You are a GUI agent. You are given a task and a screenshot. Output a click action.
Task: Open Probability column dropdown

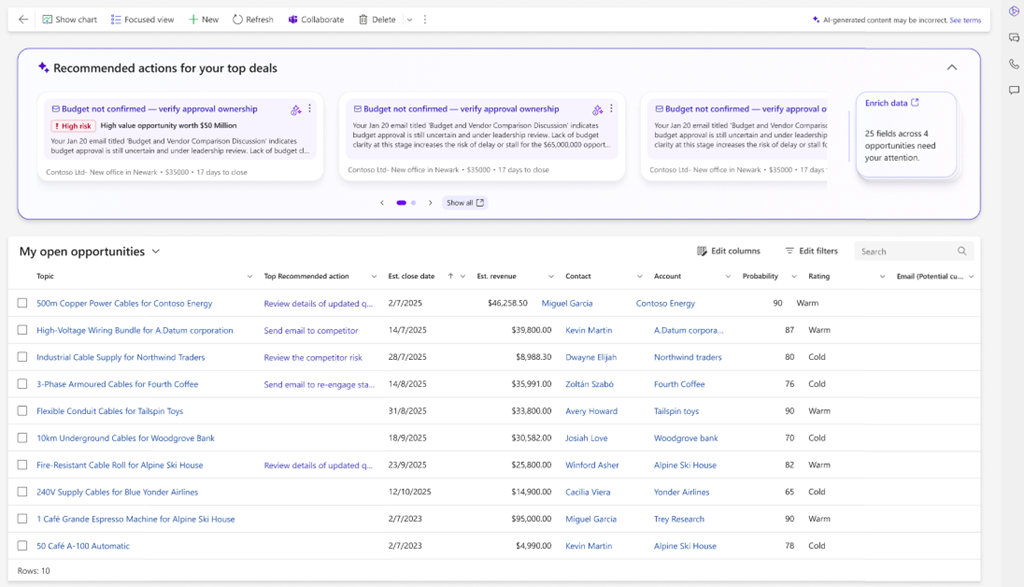794,277
